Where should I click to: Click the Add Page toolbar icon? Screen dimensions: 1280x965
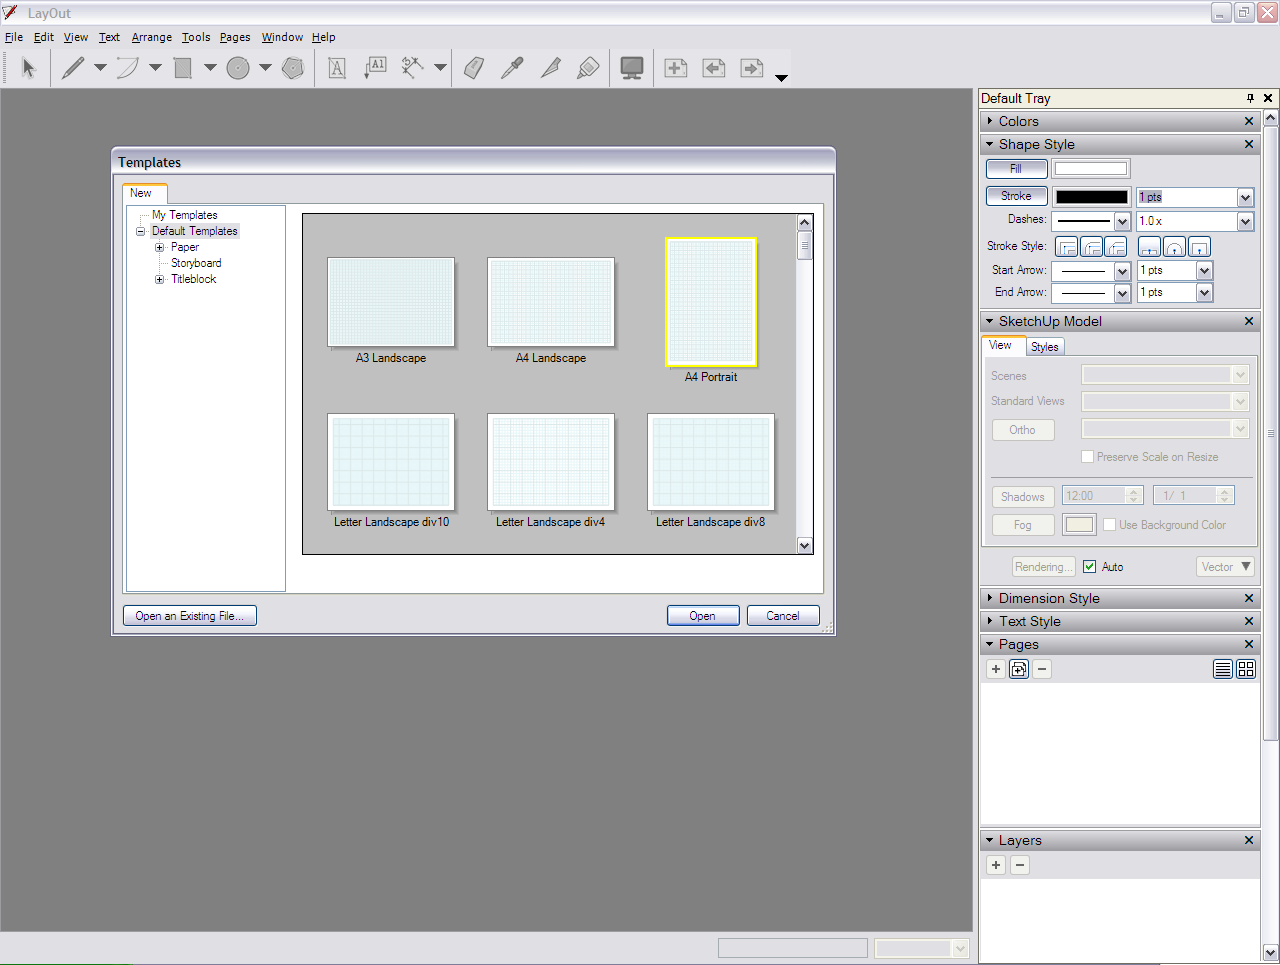click(676, 68)
